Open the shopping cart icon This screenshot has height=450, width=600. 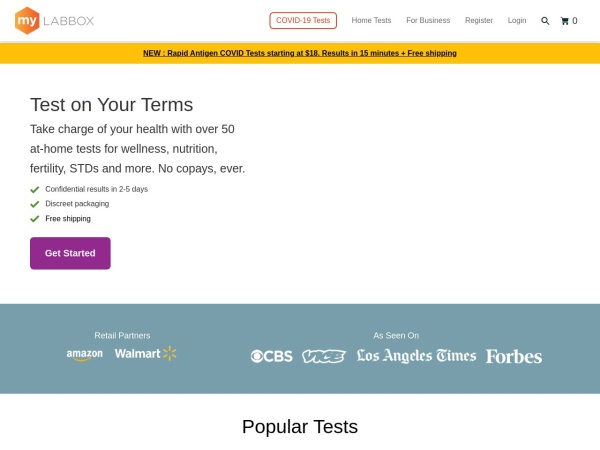tap(565, 21)
